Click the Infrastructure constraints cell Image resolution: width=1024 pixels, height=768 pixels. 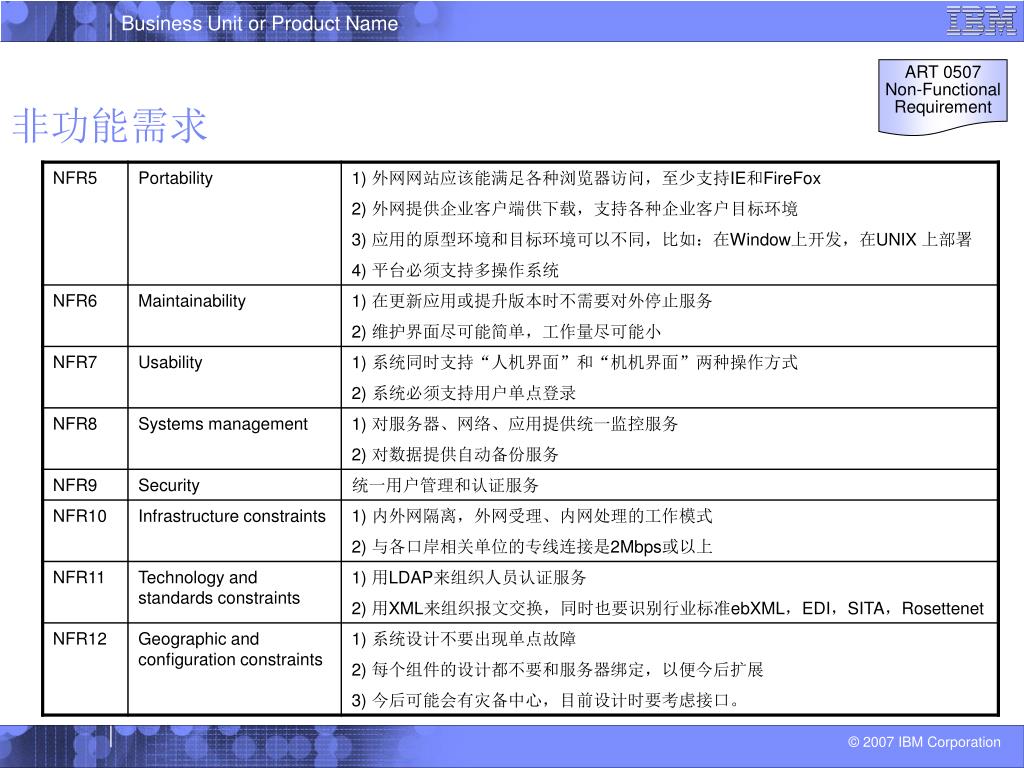(234, 530)
